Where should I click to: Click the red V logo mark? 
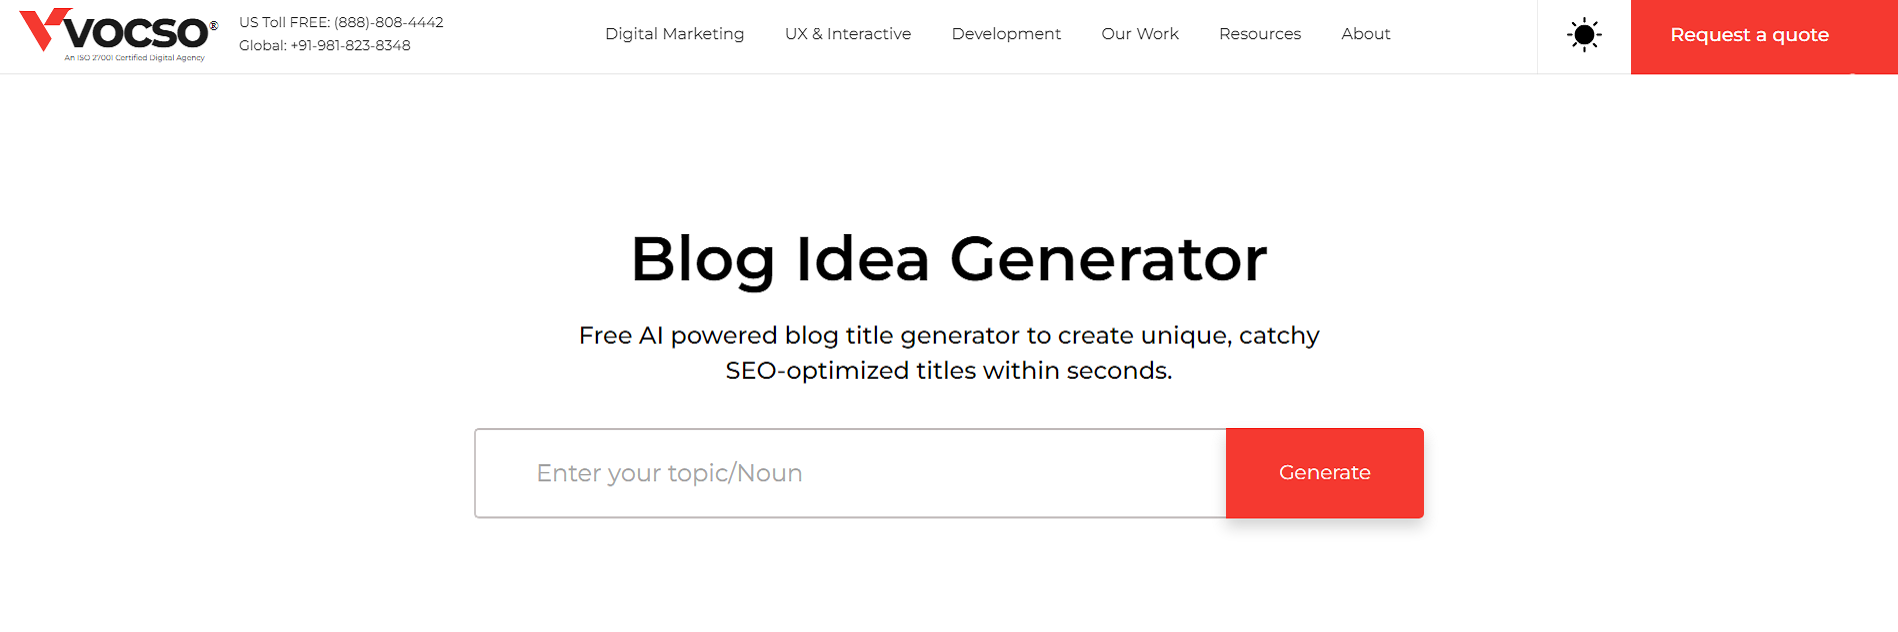click(44, 26)
